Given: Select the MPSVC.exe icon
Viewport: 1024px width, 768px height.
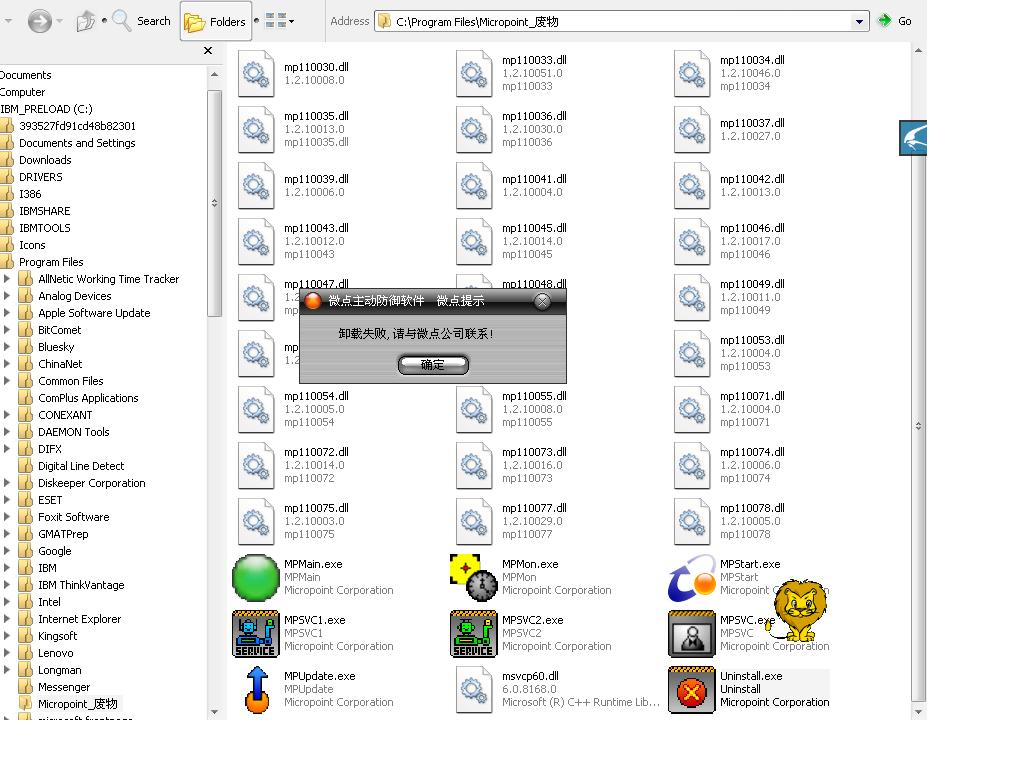Looking at the screenshot, I should coord(692,633).
